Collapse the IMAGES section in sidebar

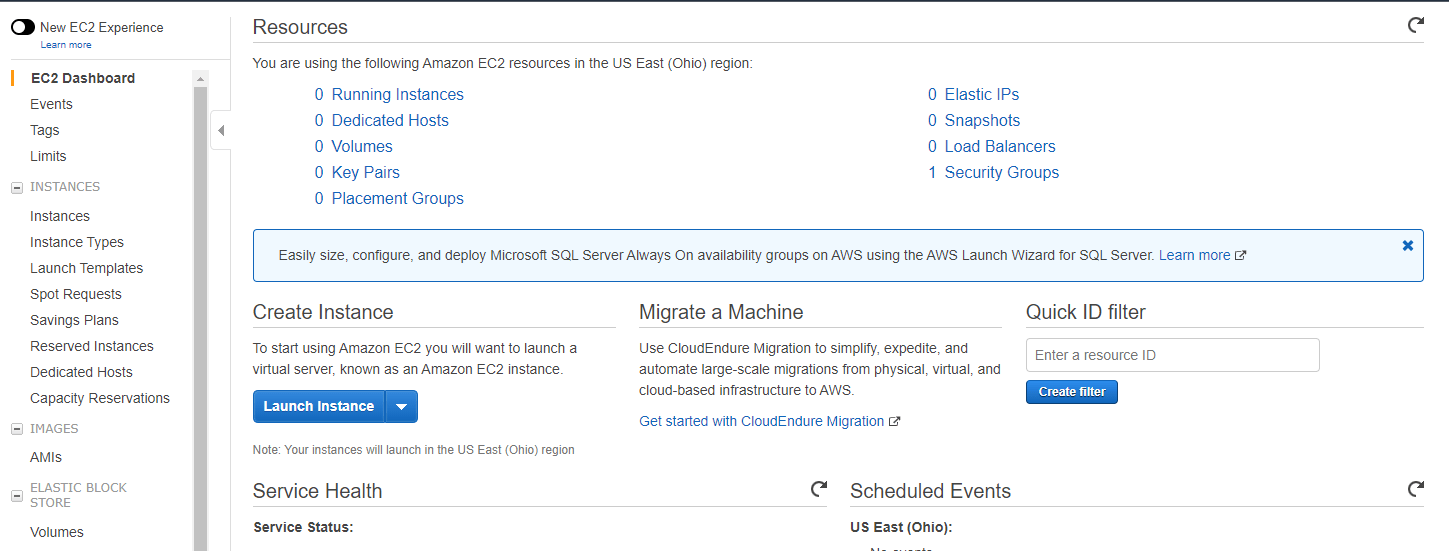pyautogui.click(x=17, y=429)
